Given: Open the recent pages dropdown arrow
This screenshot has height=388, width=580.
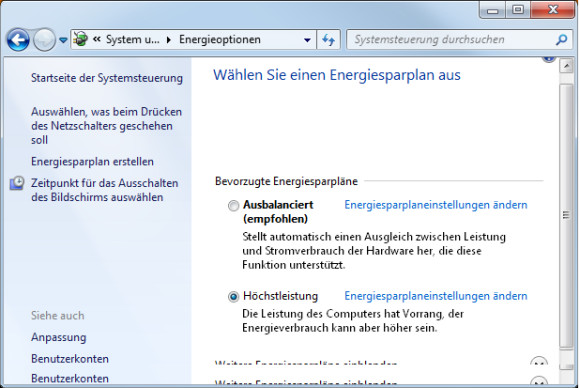Looking at the screenshot, I should click(x=63, y=40).
